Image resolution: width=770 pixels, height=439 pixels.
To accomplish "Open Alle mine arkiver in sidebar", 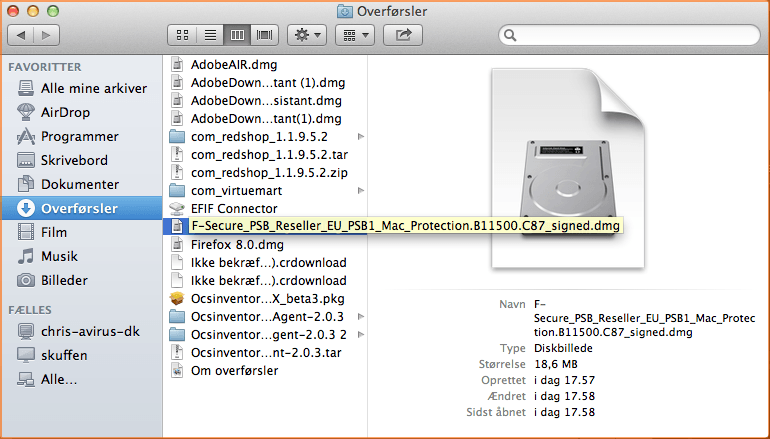I will coord(82,88).
